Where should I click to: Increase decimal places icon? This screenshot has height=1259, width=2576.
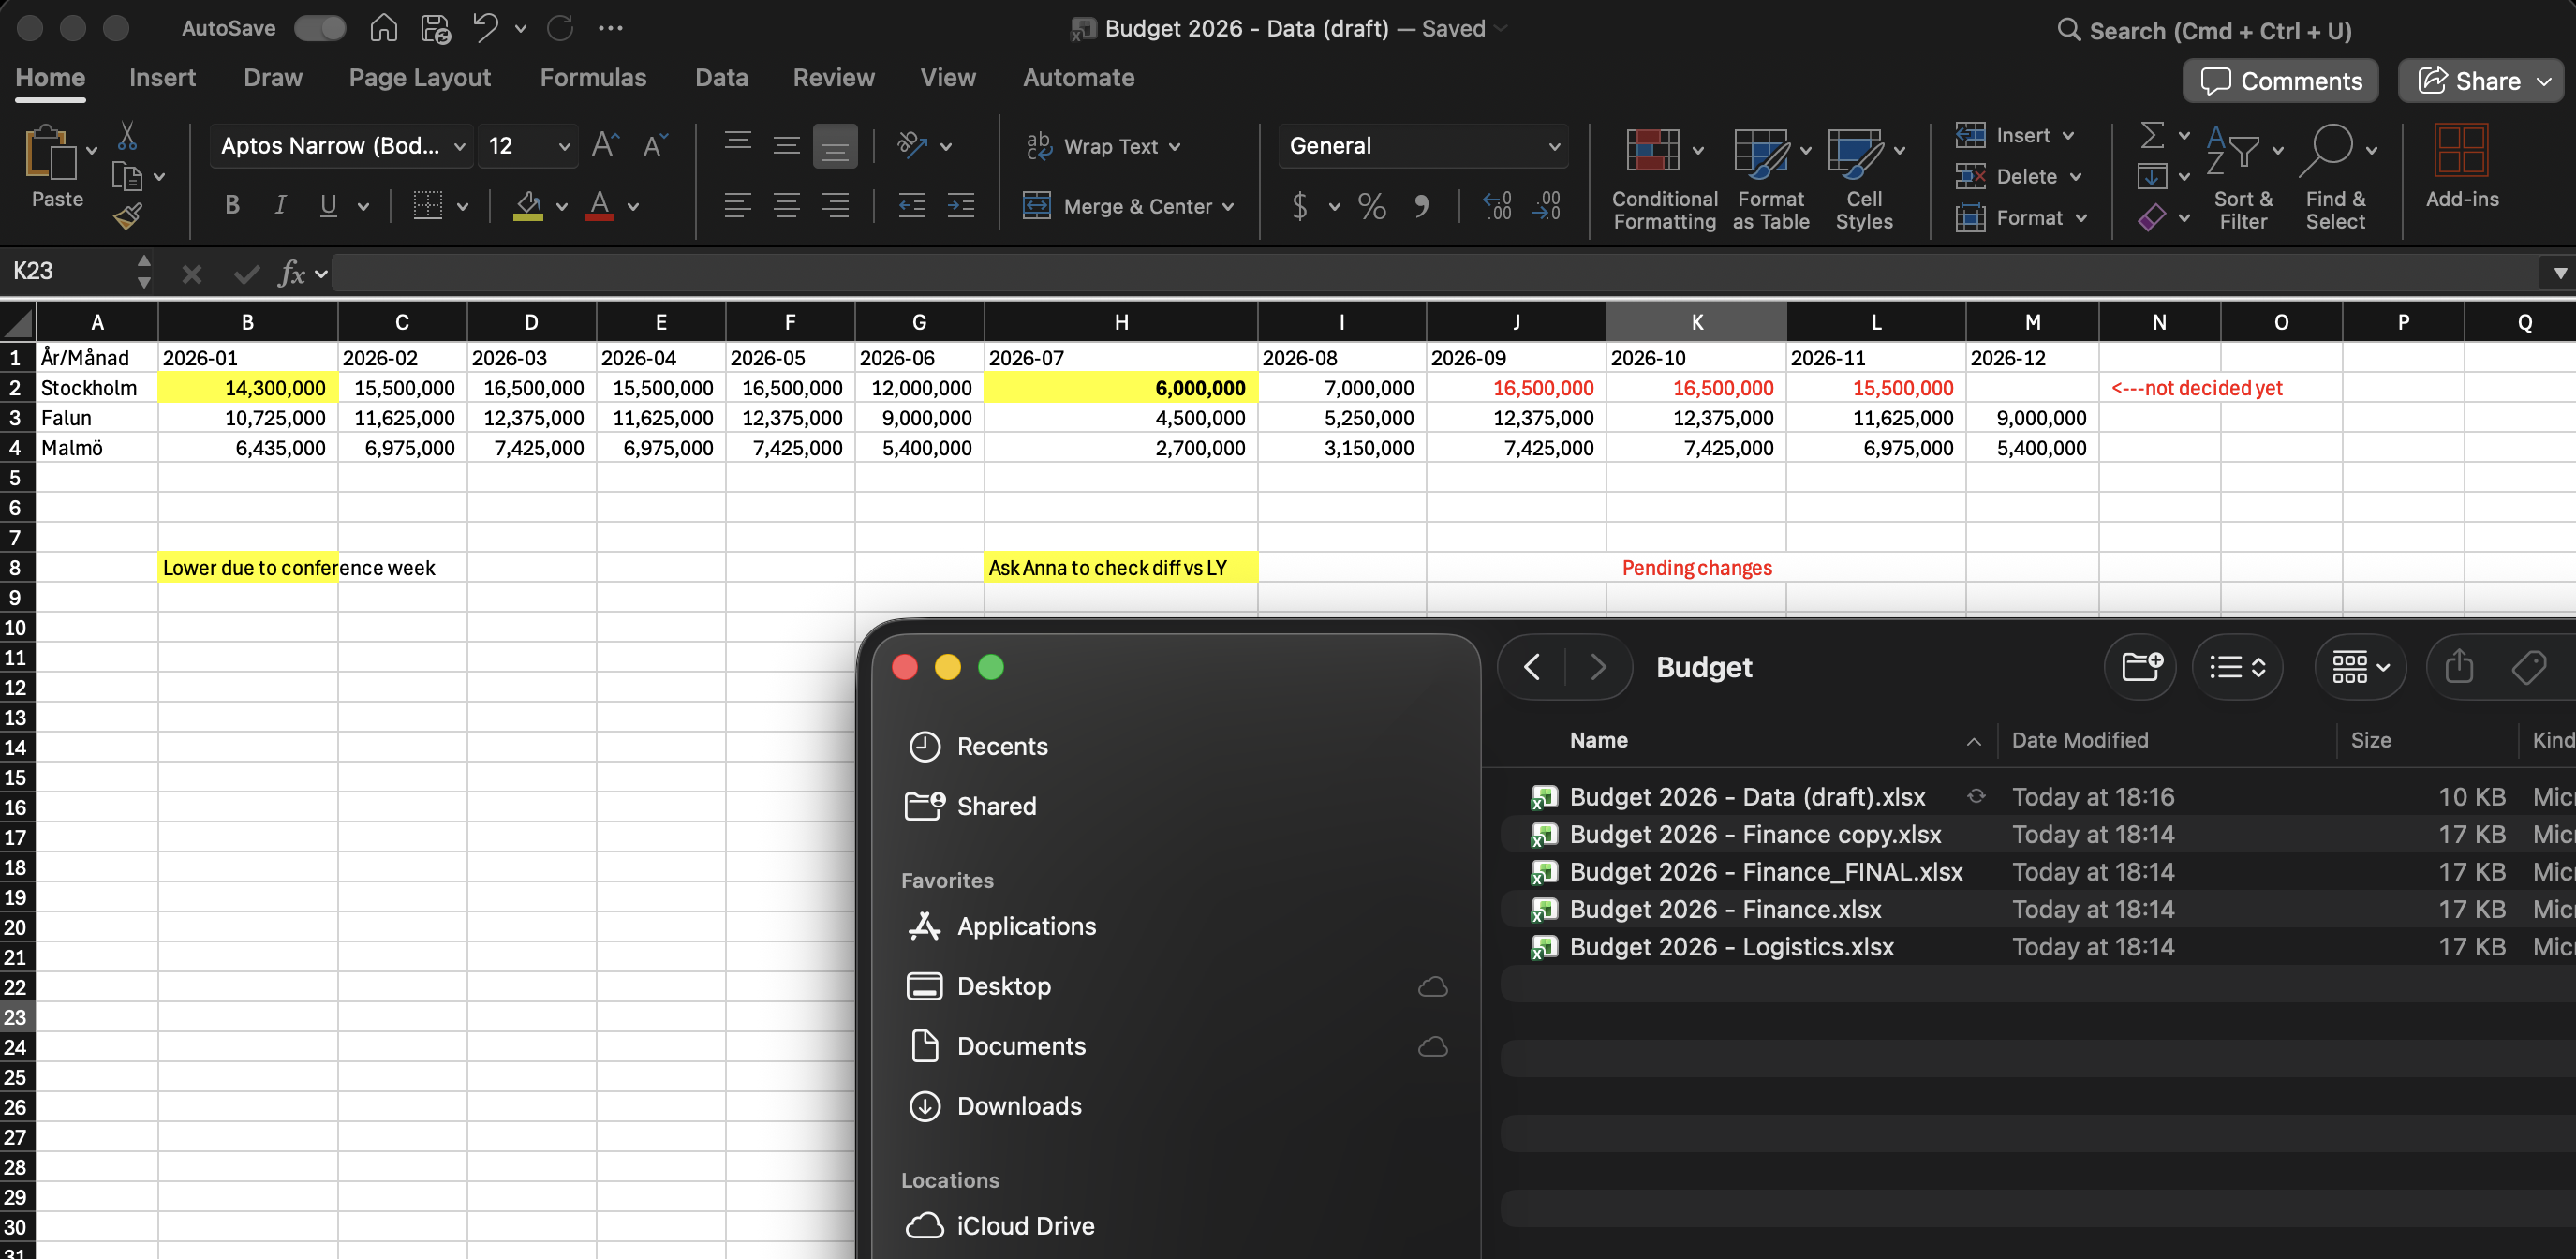[x=1497, y=206]
